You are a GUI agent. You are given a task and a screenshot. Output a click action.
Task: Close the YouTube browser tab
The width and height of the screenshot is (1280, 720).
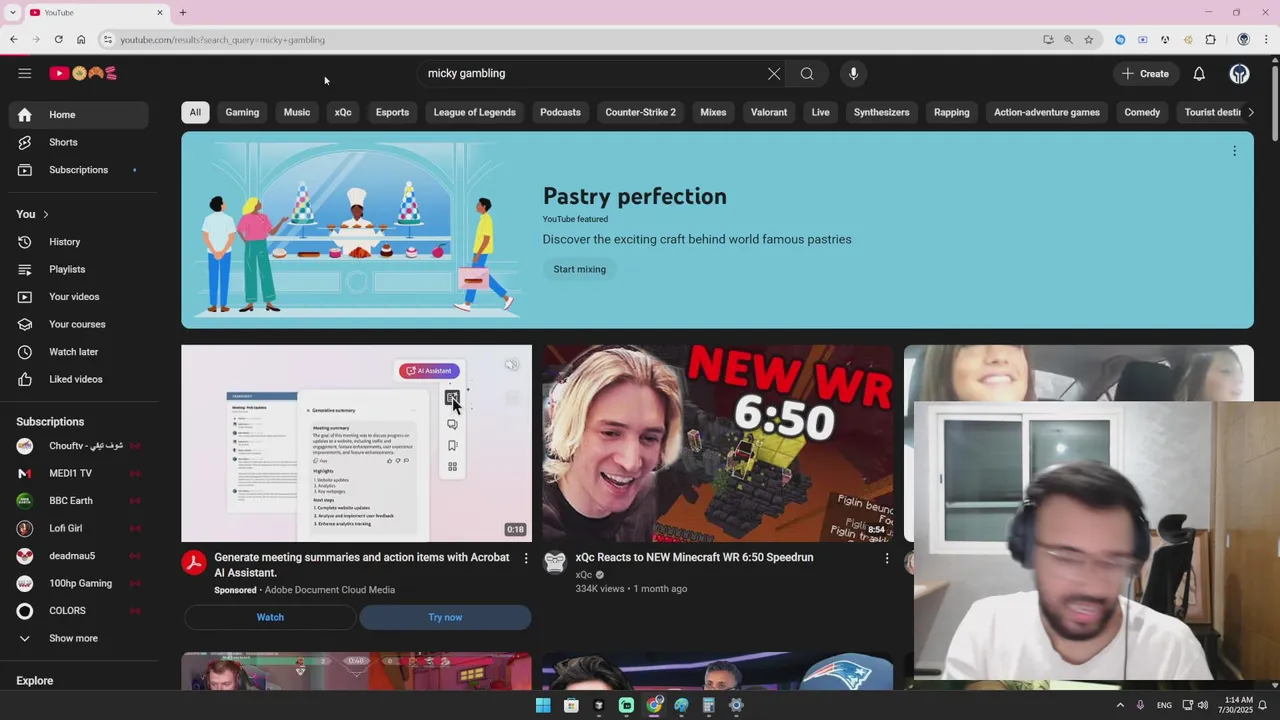pos(159,12)
